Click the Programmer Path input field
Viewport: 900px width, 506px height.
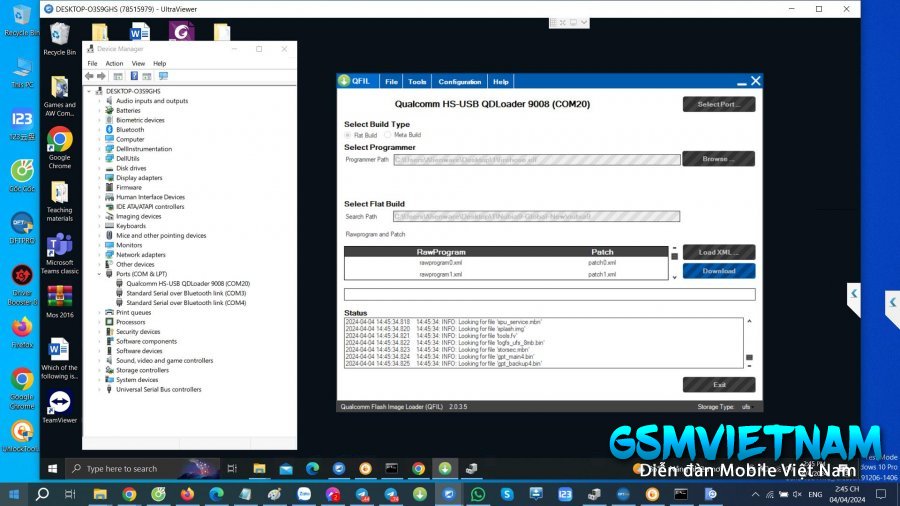pyautogui.click(x=537, y=160)
